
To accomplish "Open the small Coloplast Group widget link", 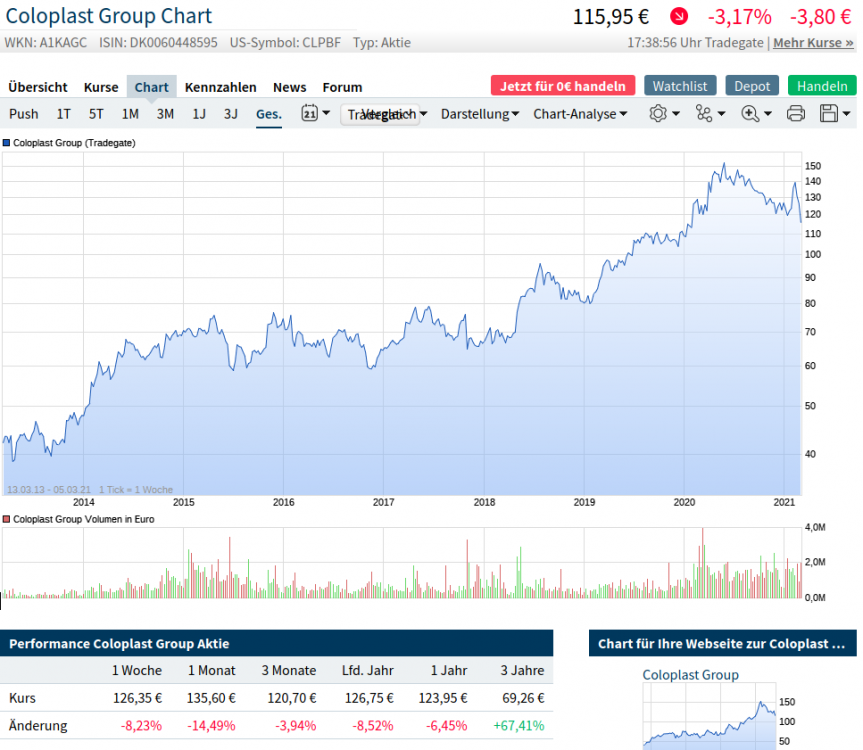I will tap(690, 675).
